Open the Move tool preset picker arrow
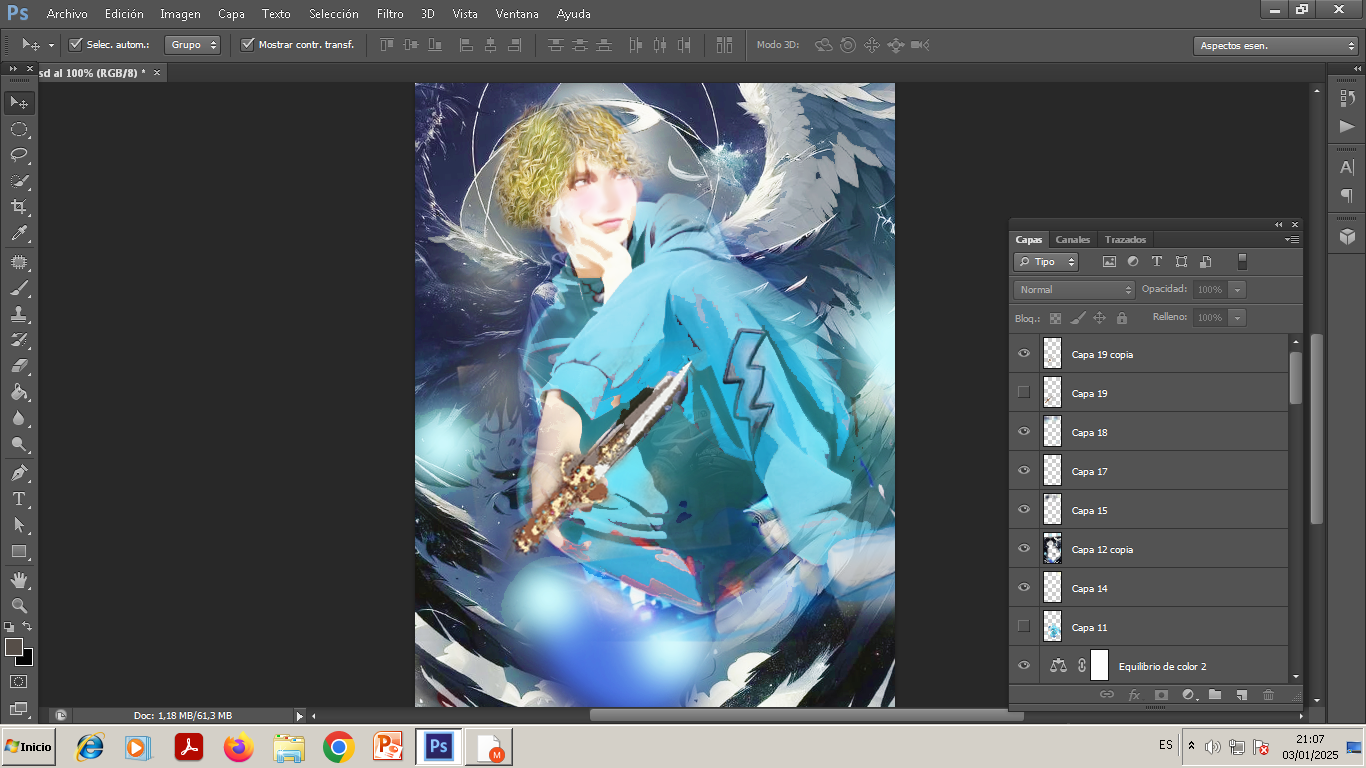The height and width of the screenshot is (768, 1366). coord(50,45)
